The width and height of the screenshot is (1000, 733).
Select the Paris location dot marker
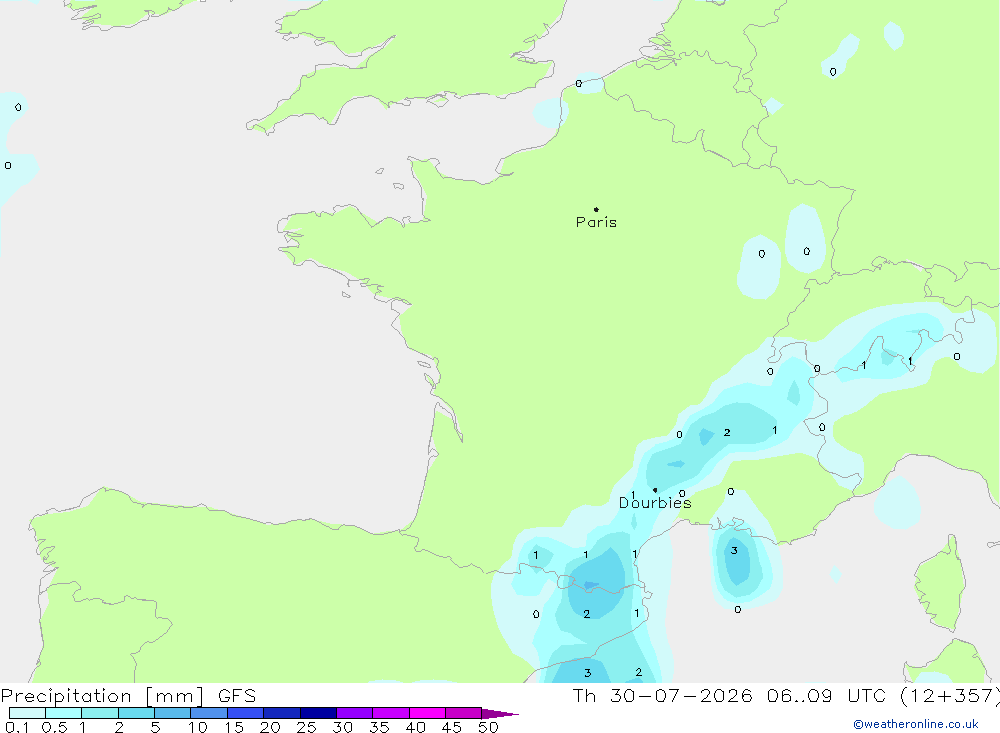click(x=596, y=209)
